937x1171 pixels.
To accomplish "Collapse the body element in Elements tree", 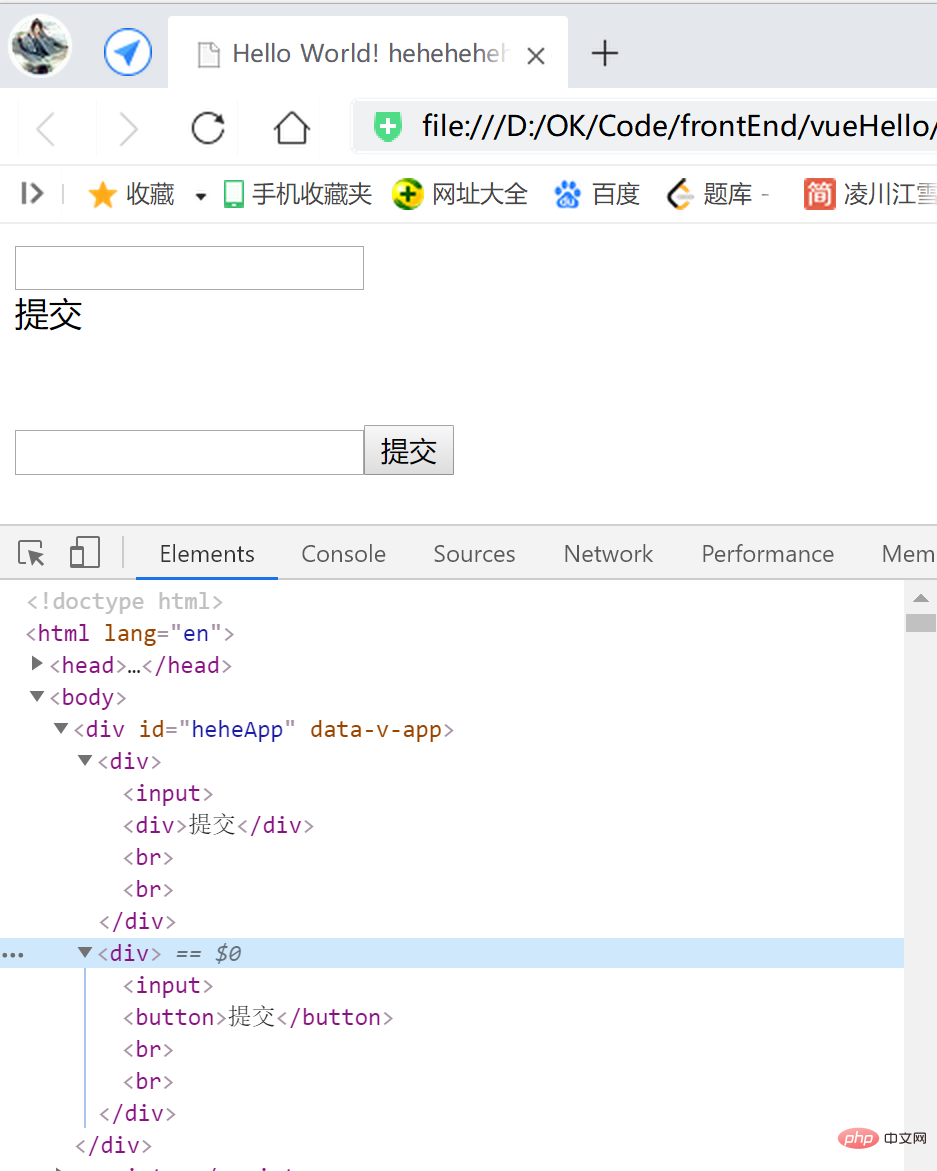I will click(x=37, y=696).
